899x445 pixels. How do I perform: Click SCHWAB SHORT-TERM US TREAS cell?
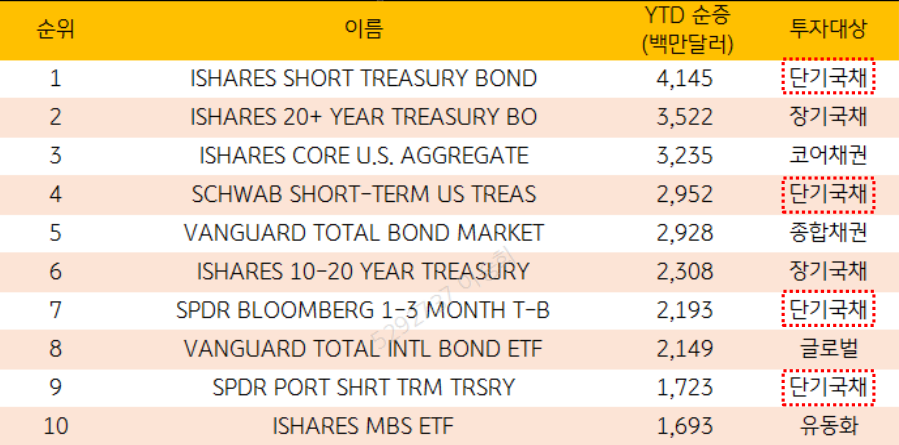(363, 194)
